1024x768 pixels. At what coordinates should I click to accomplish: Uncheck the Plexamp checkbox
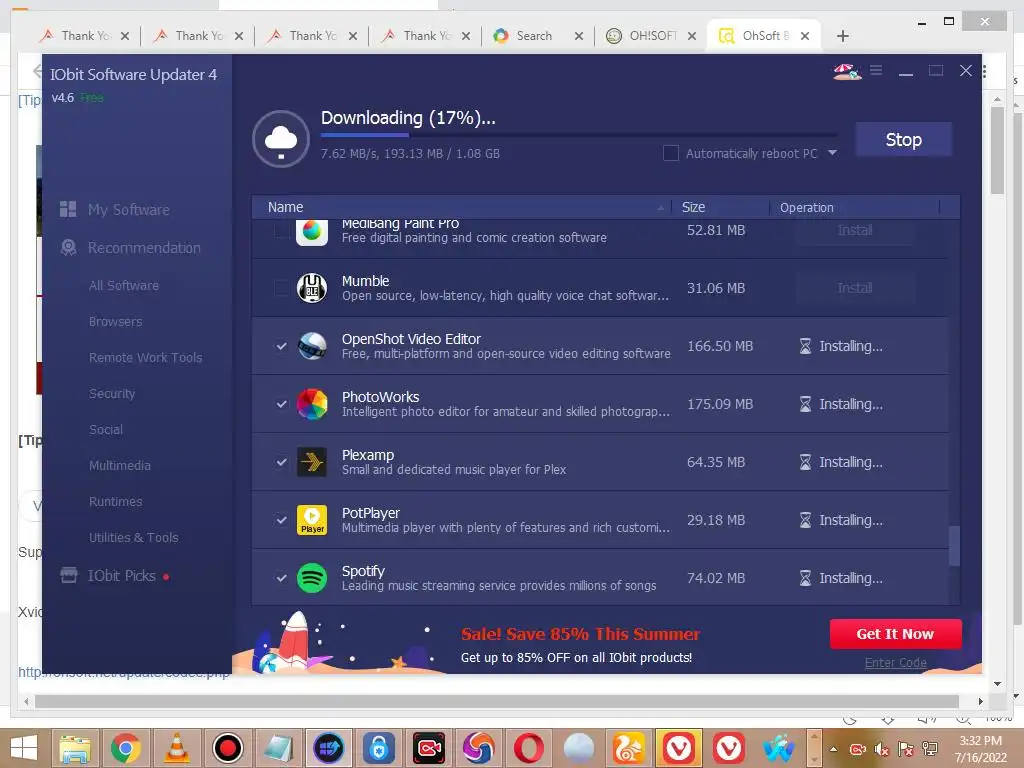tap(281, 462)
